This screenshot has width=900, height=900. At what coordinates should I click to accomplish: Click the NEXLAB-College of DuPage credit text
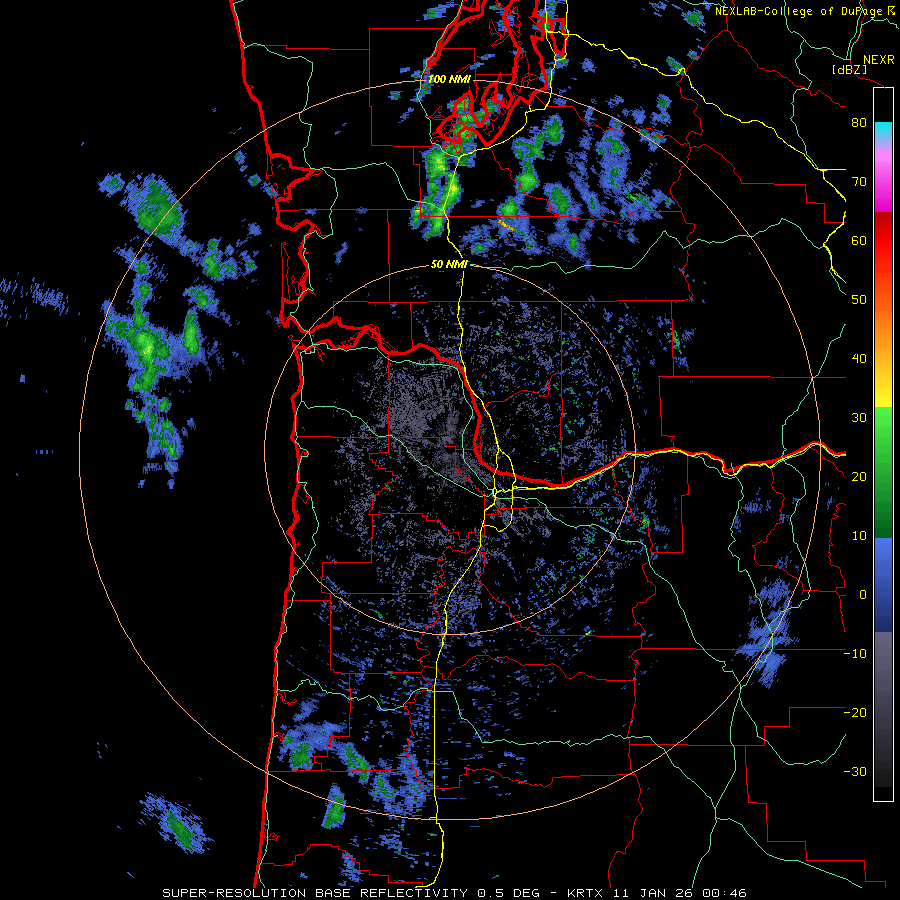[x=803, y=11]
